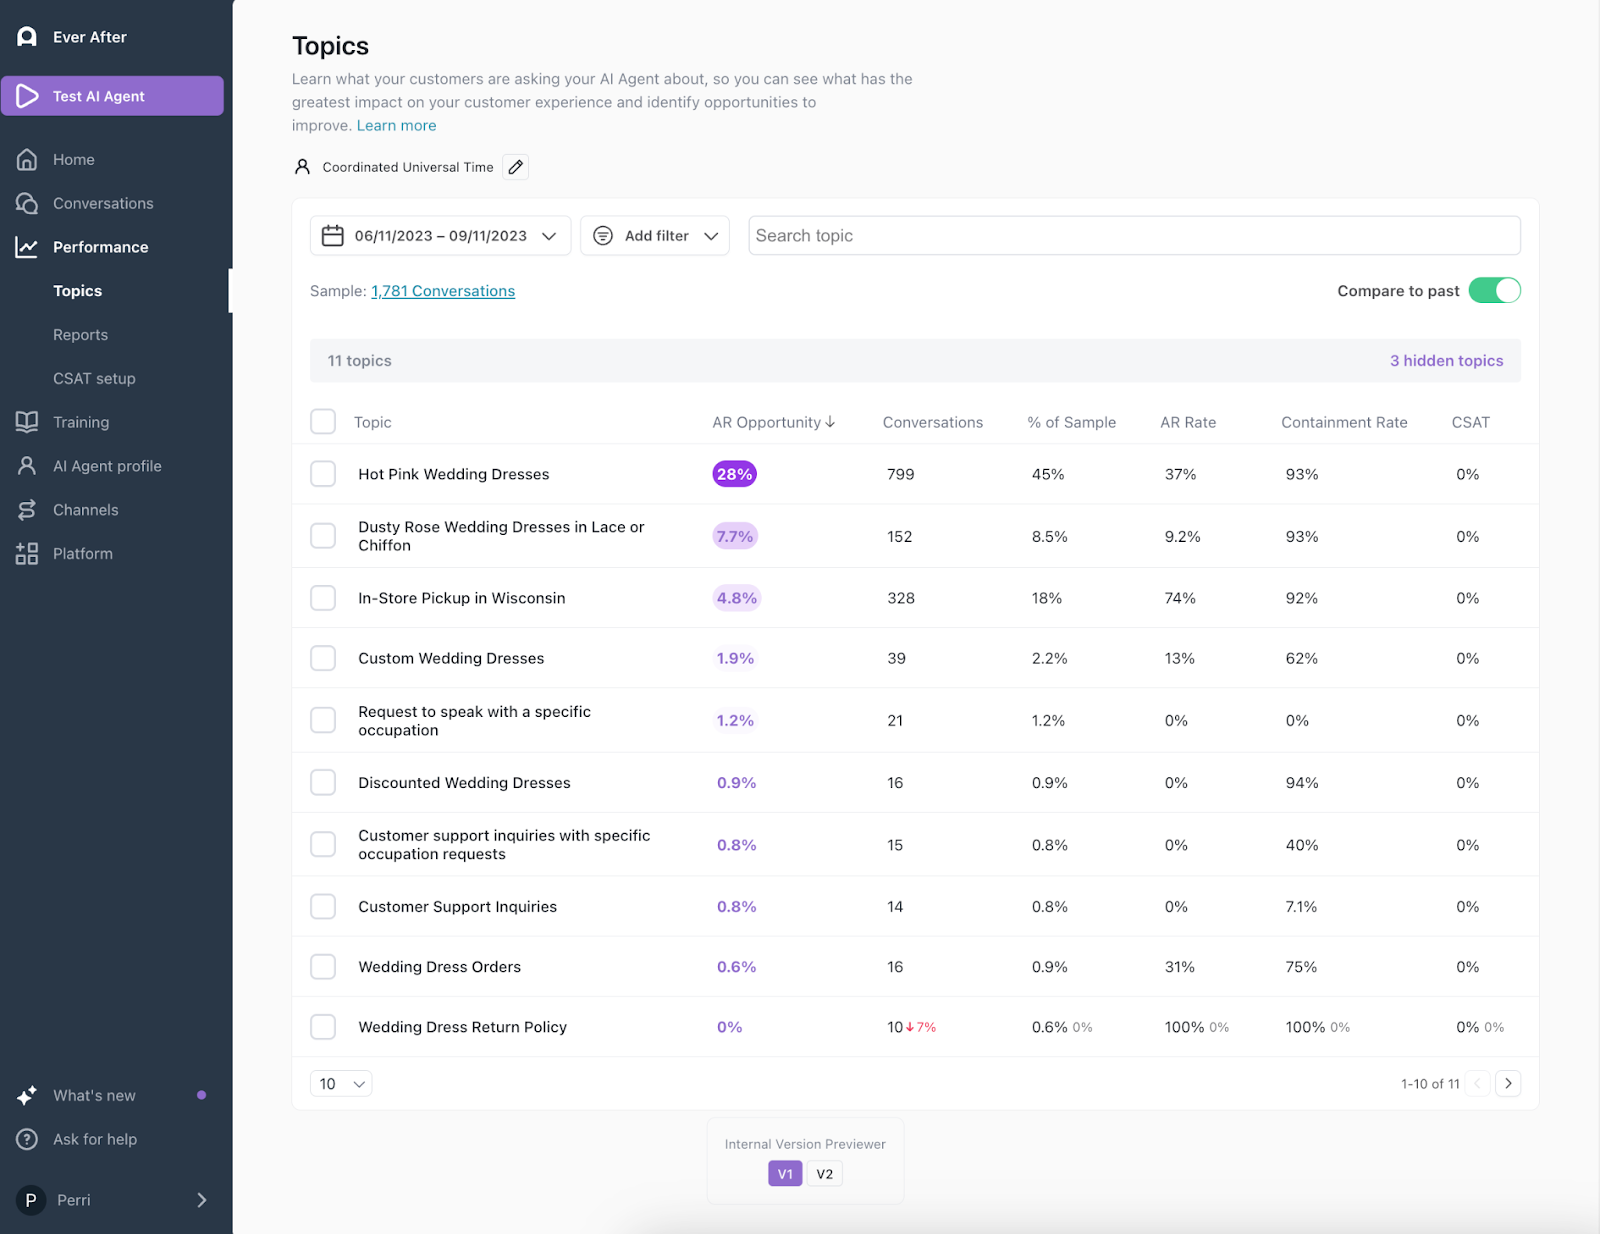Toggle the Compare to past switch
This screenshot has width=1600, height=1234.
(1494, 290)
